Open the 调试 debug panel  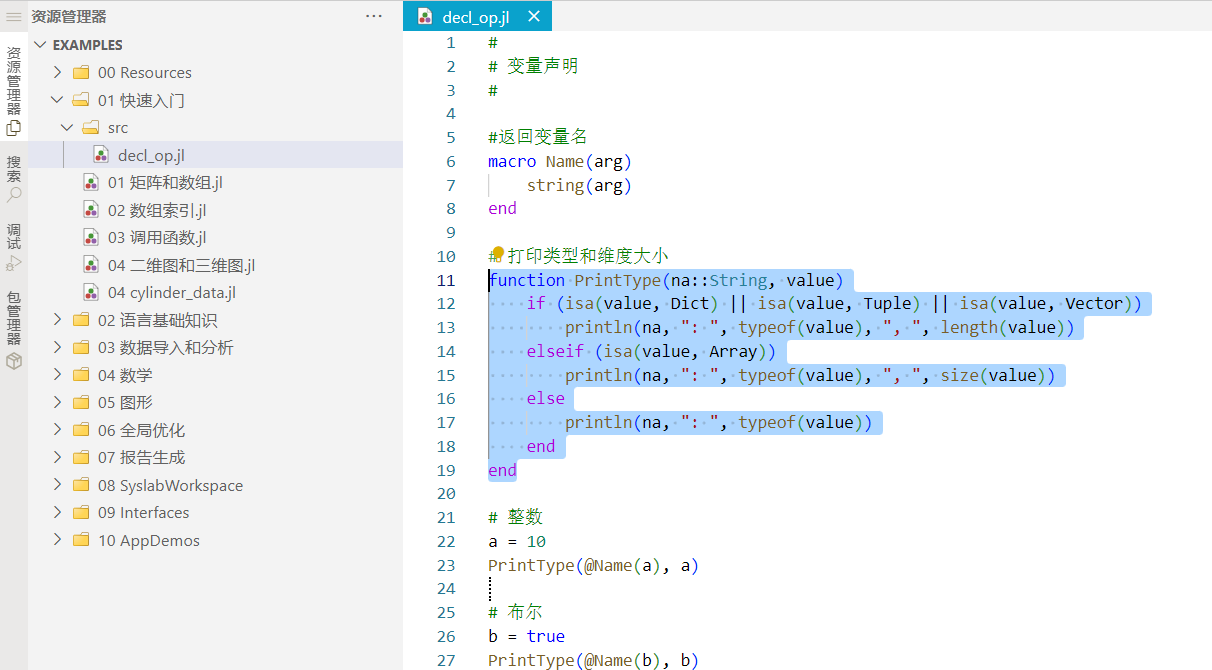[x=14, y=247]
